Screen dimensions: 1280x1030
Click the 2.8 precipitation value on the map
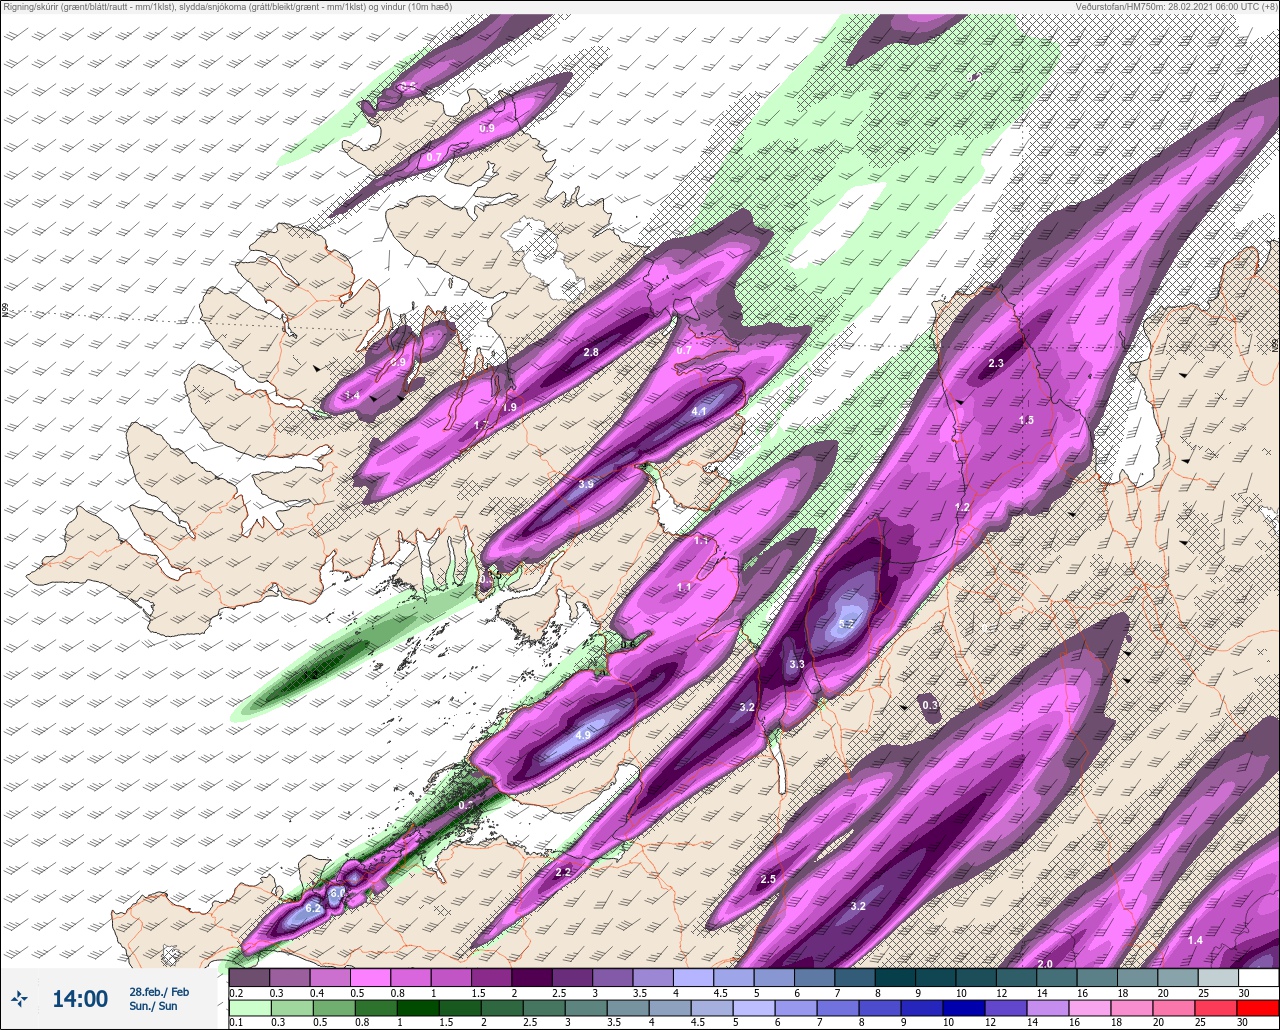(591, 352)
